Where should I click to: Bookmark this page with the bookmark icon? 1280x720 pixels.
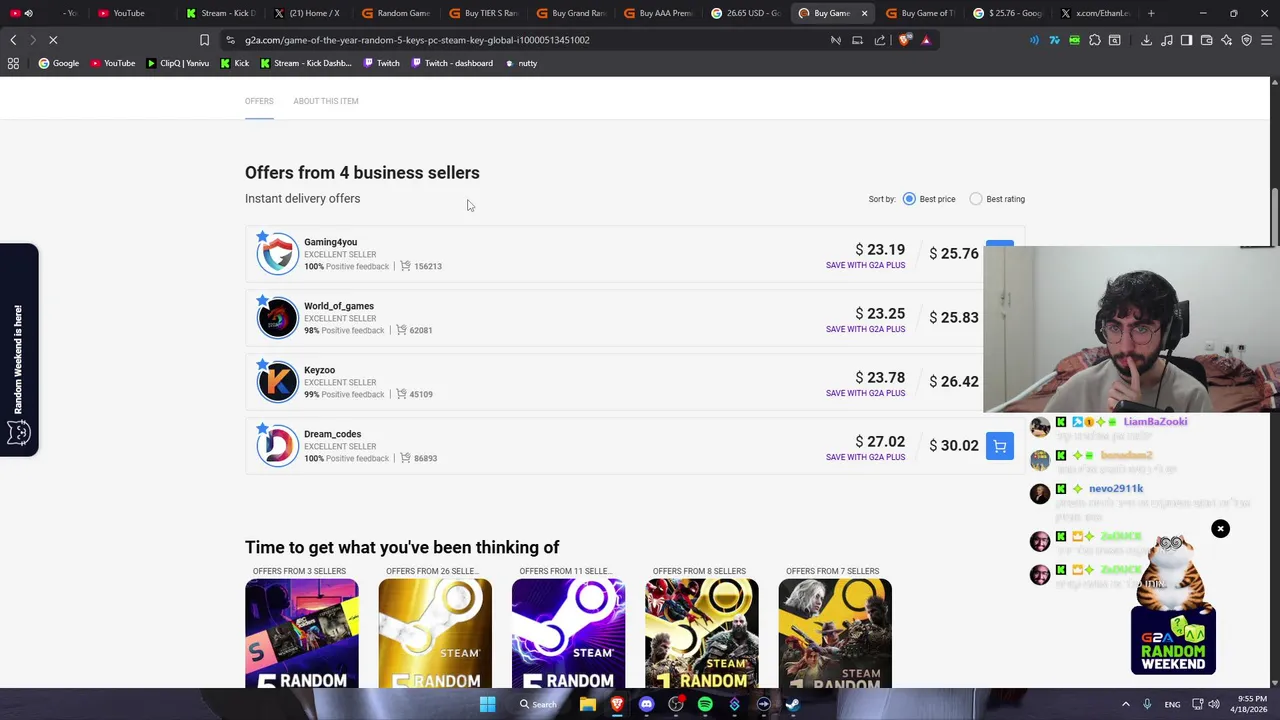[204, 40]
